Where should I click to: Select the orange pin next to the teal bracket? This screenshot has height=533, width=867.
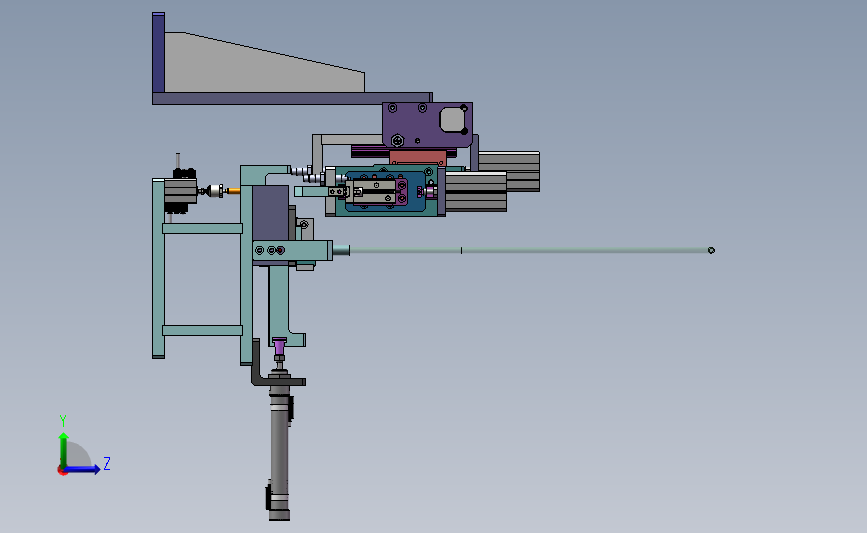[x=234, y=191]
